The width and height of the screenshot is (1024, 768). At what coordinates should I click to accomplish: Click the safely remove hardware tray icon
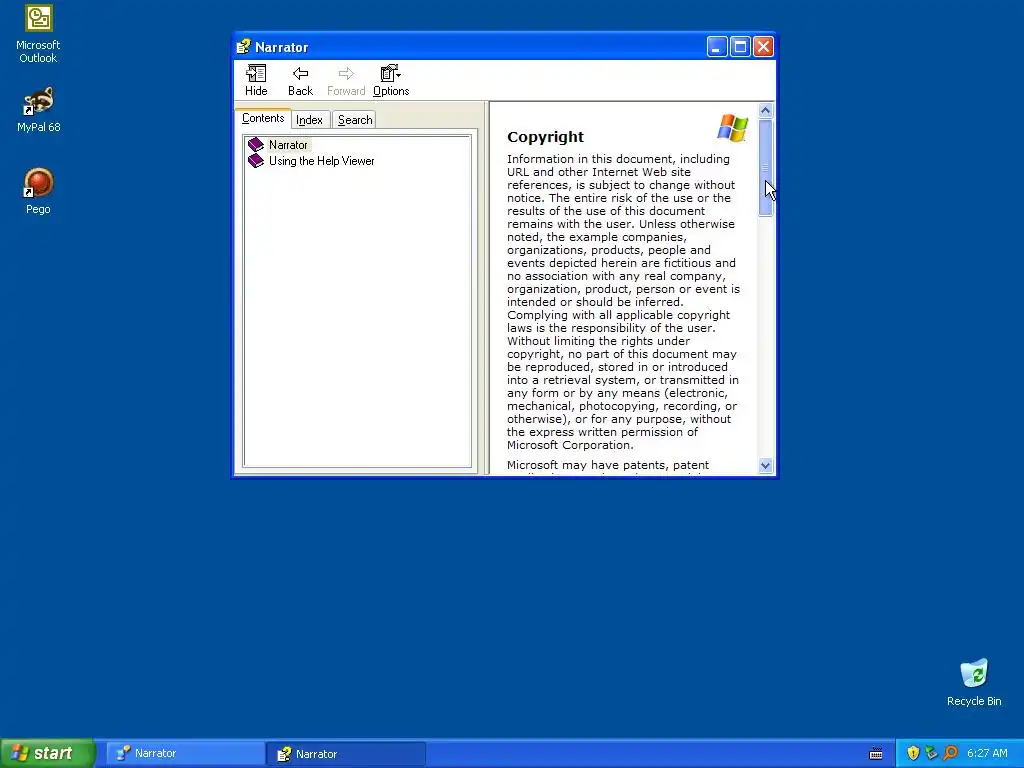coord(931,753)
